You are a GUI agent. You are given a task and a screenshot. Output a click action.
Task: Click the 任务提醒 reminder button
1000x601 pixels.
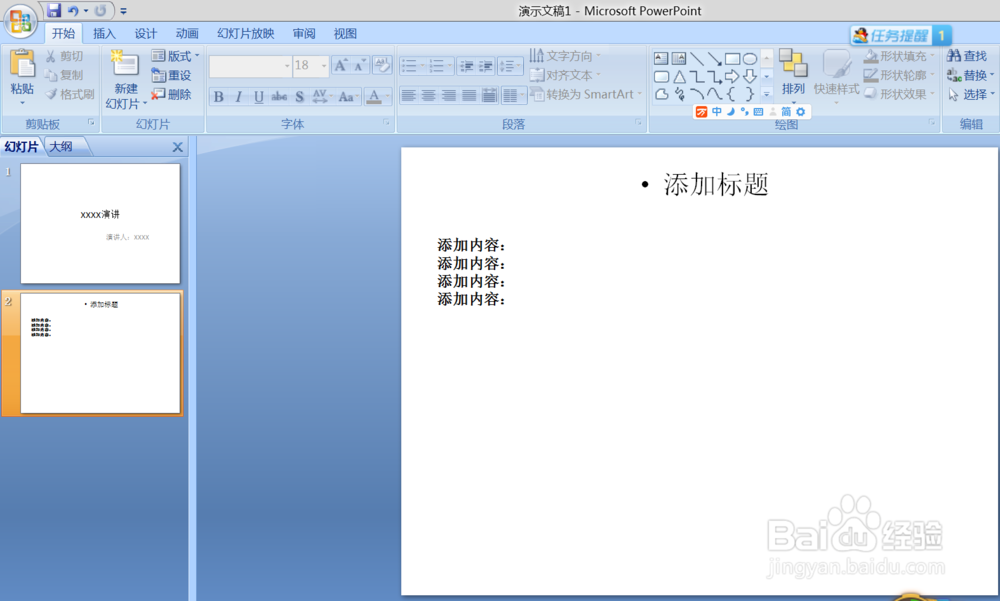(x=901, y=36)
